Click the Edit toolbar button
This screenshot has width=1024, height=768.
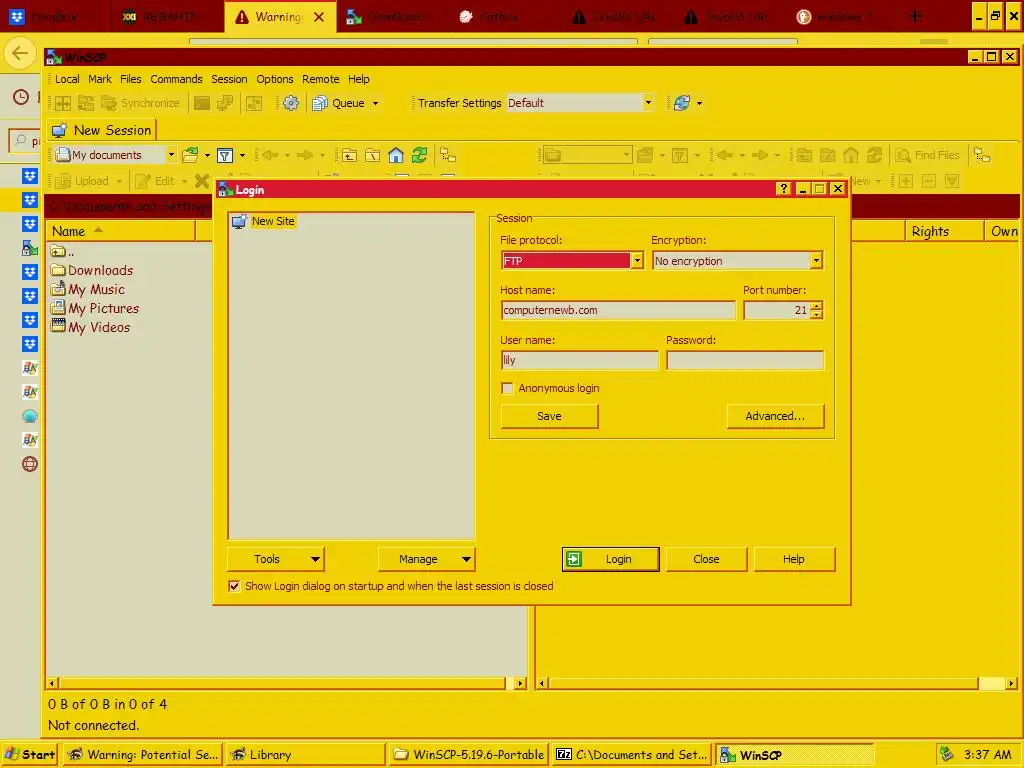coord(155,181)
